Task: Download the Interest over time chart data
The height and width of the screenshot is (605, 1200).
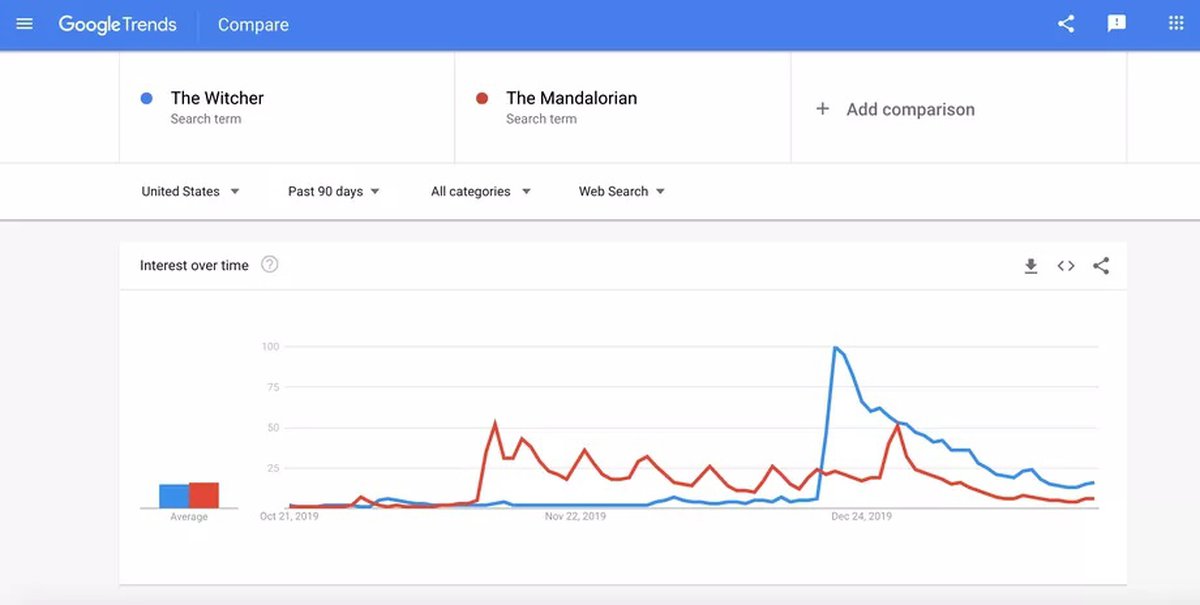Action: pyautogui.click(x=1031, y=266)
